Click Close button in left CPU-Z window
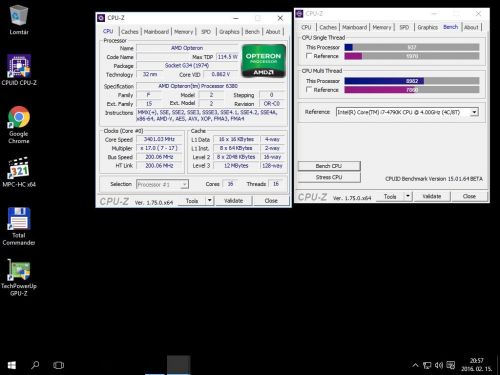Viewport: 500px width, 375px height. tap(271, 201)
